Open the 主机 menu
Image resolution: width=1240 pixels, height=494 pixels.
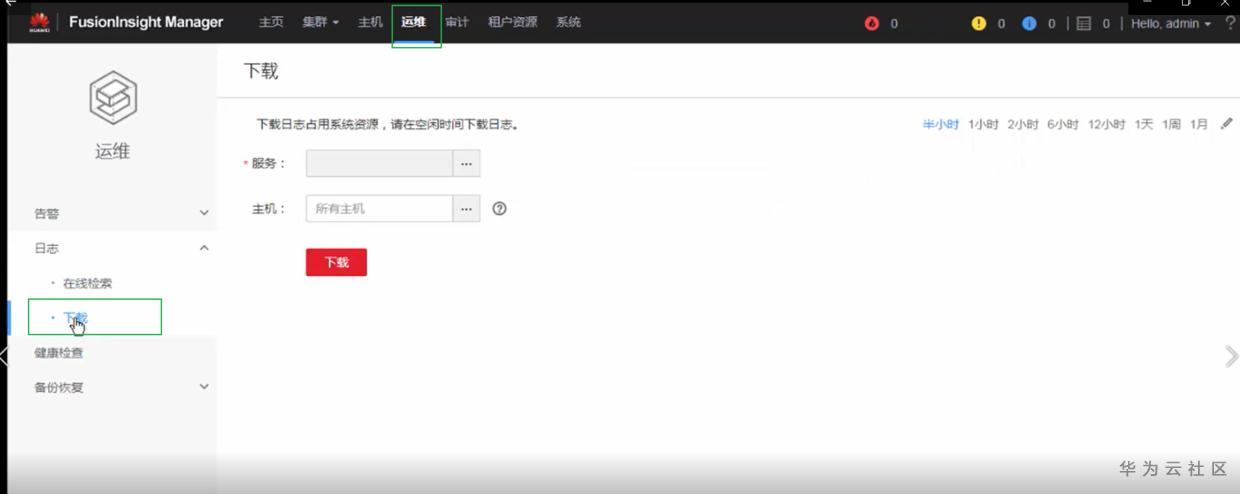(x=370, y=22)
